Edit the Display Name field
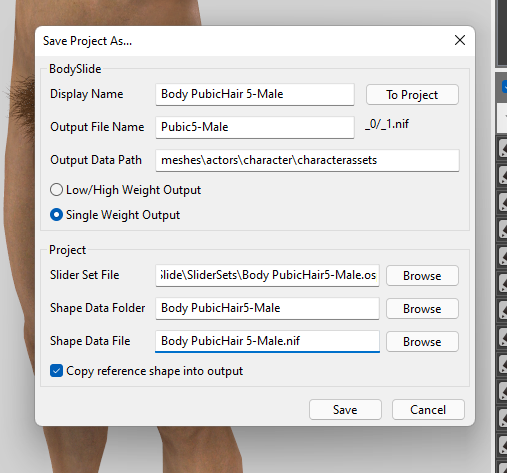The height and width of the screenshot is (473, 507). 255,94
